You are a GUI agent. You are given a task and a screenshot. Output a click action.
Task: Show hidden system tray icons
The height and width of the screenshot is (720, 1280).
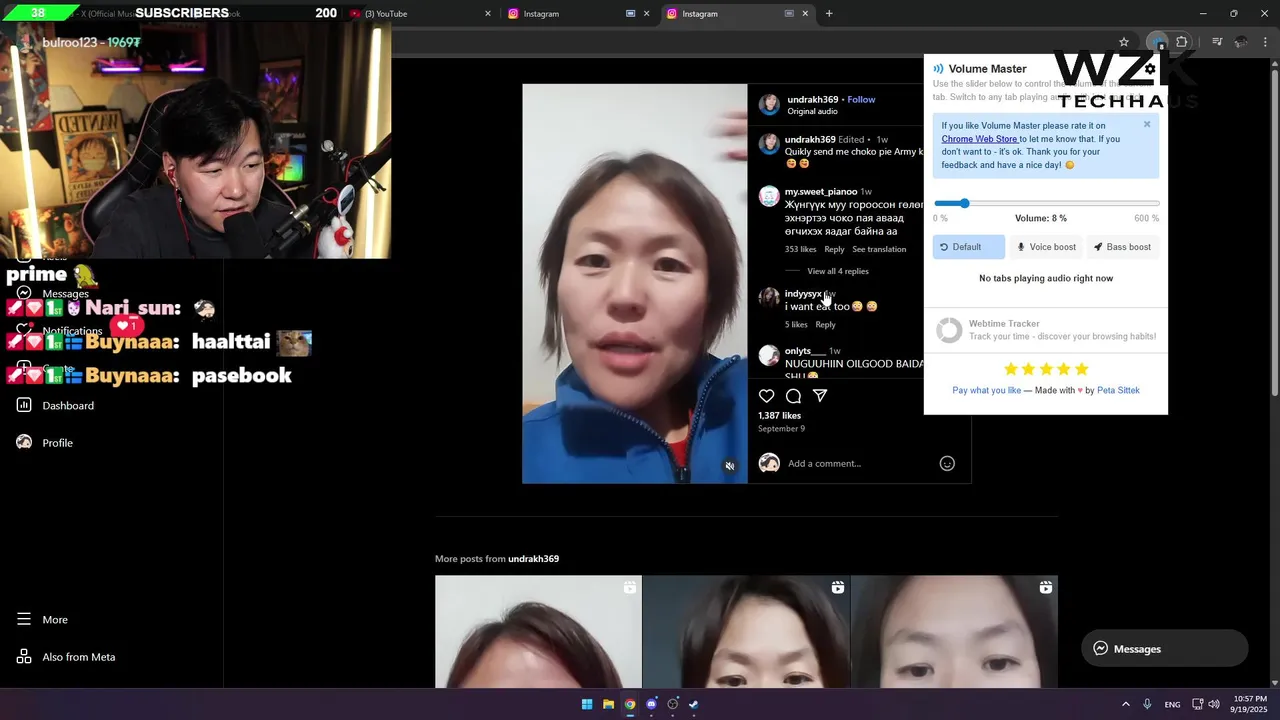[1125, 704]
